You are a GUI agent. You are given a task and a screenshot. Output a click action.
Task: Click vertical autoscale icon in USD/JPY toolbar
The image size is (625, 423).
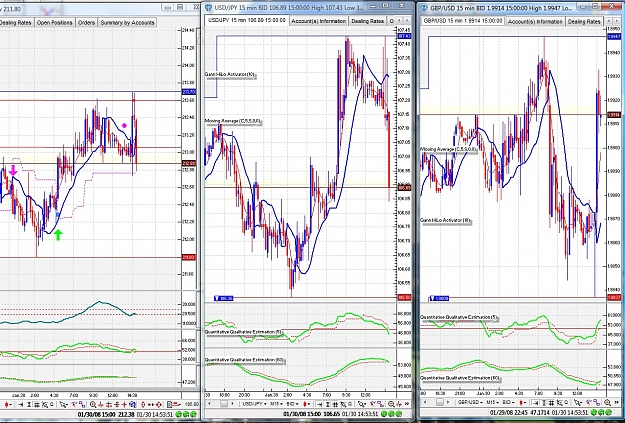[328, 404]
